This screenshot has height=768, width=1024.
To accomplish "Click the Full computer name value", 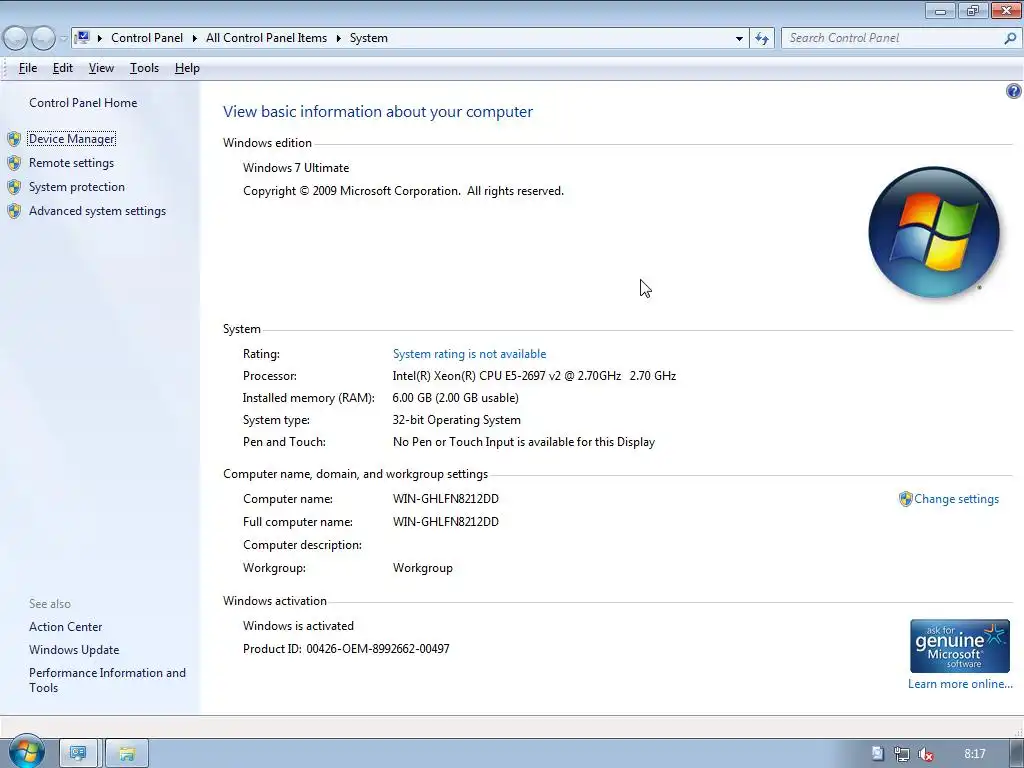I will coord(445,522).
